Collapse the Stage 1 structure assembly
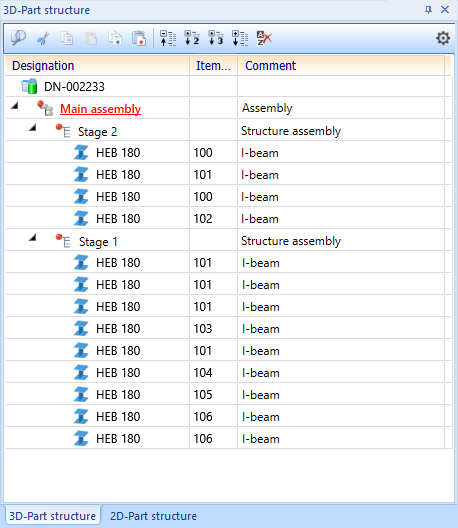 pos(32,238)
